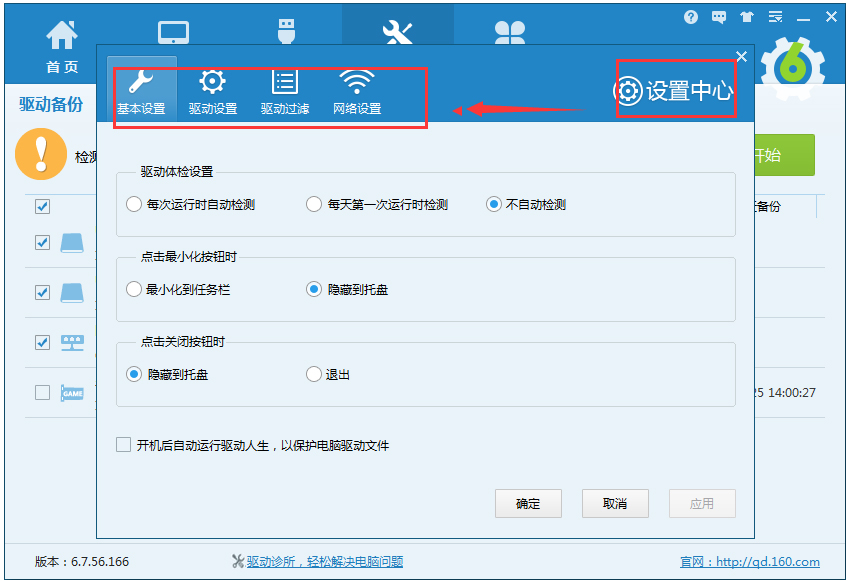Viewport: 849px width, 581px height.
Task: Select 每天第一次运行时检测 radio option
Action: pos(314,204)
